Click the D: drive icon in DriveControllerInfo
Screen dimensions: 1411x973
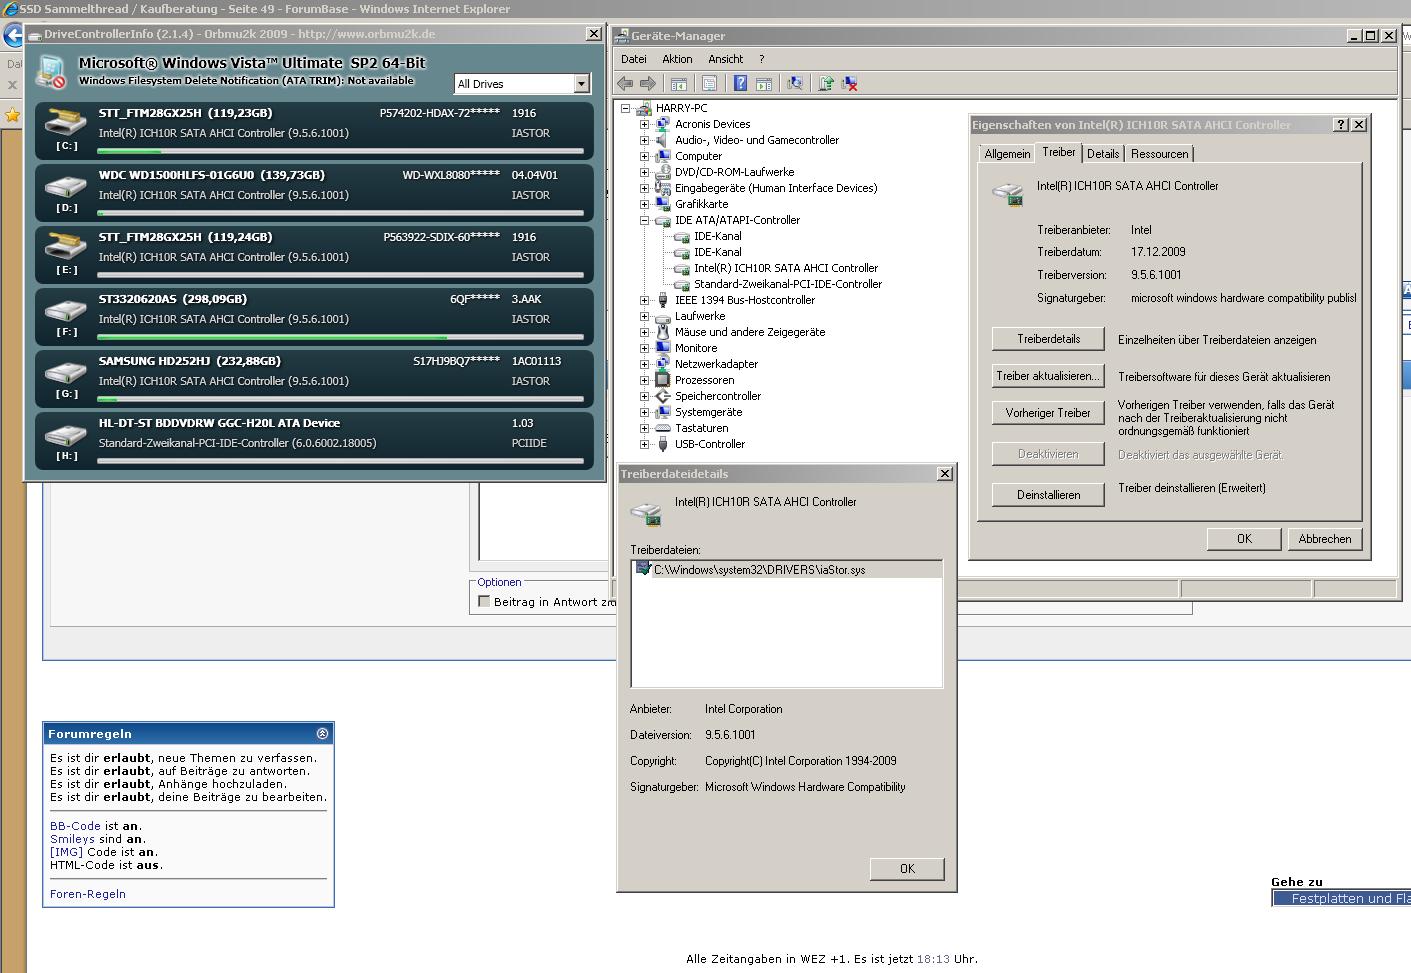pyautogui.click(x=67, y=186)
